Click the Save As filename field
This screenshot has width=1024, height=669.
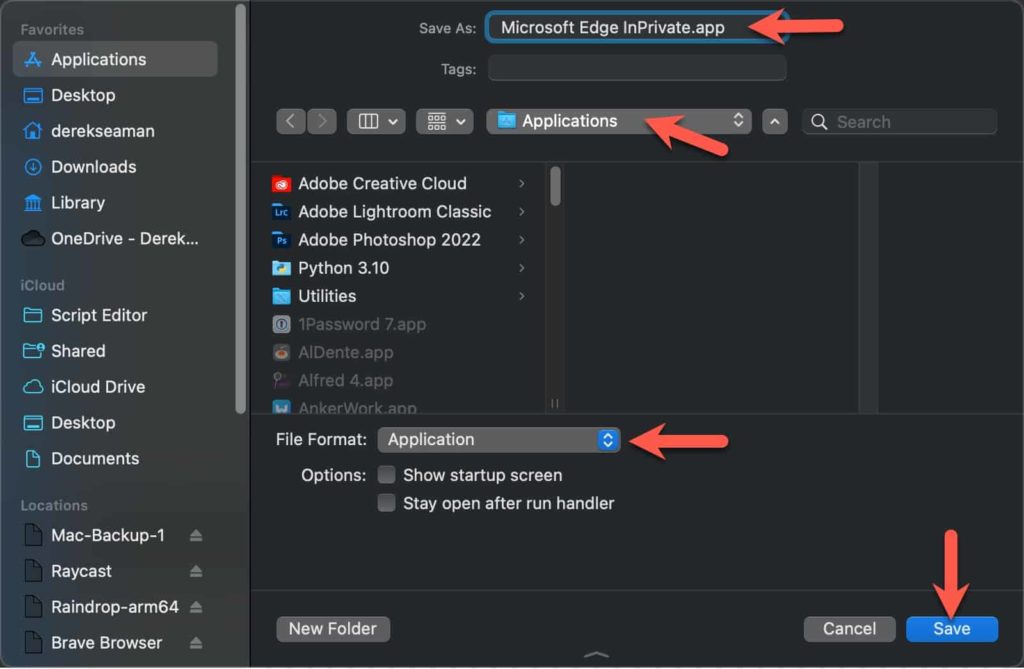pyautogui.click(x=637, y=27)
